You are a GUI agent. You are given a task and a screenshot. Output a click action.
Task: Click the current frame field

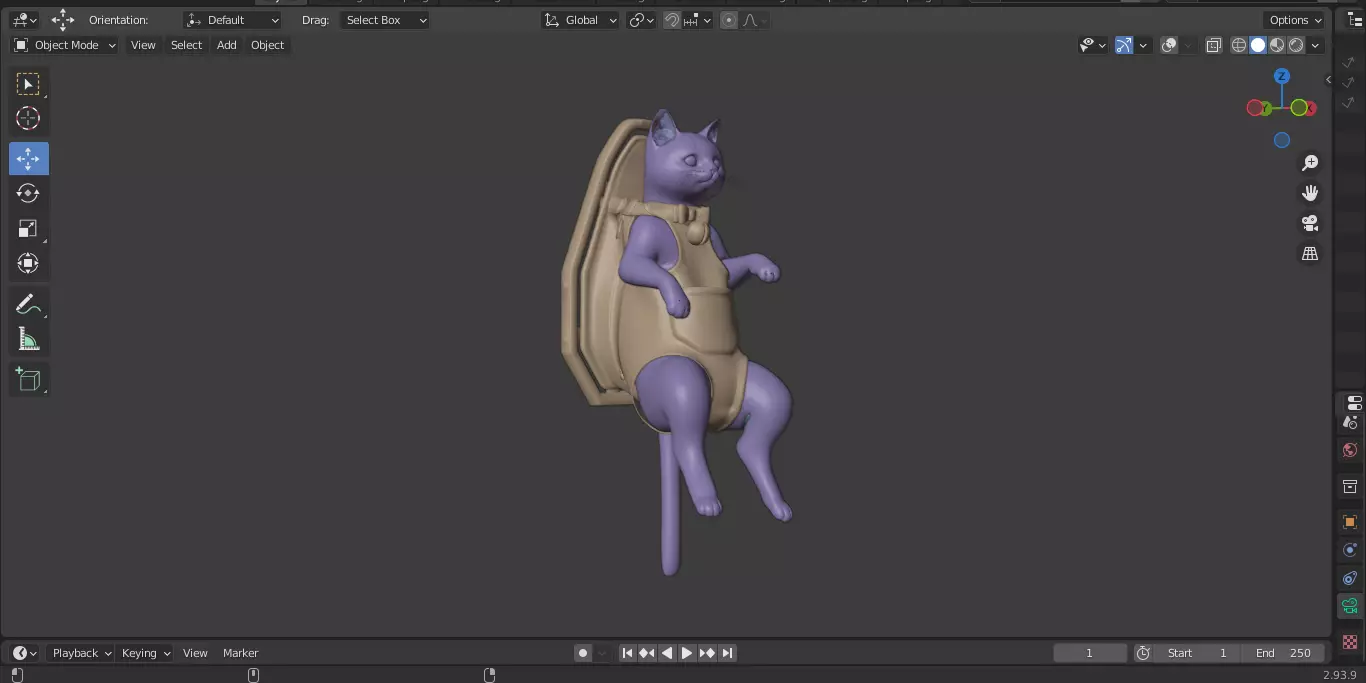[x=1090, y=653]
